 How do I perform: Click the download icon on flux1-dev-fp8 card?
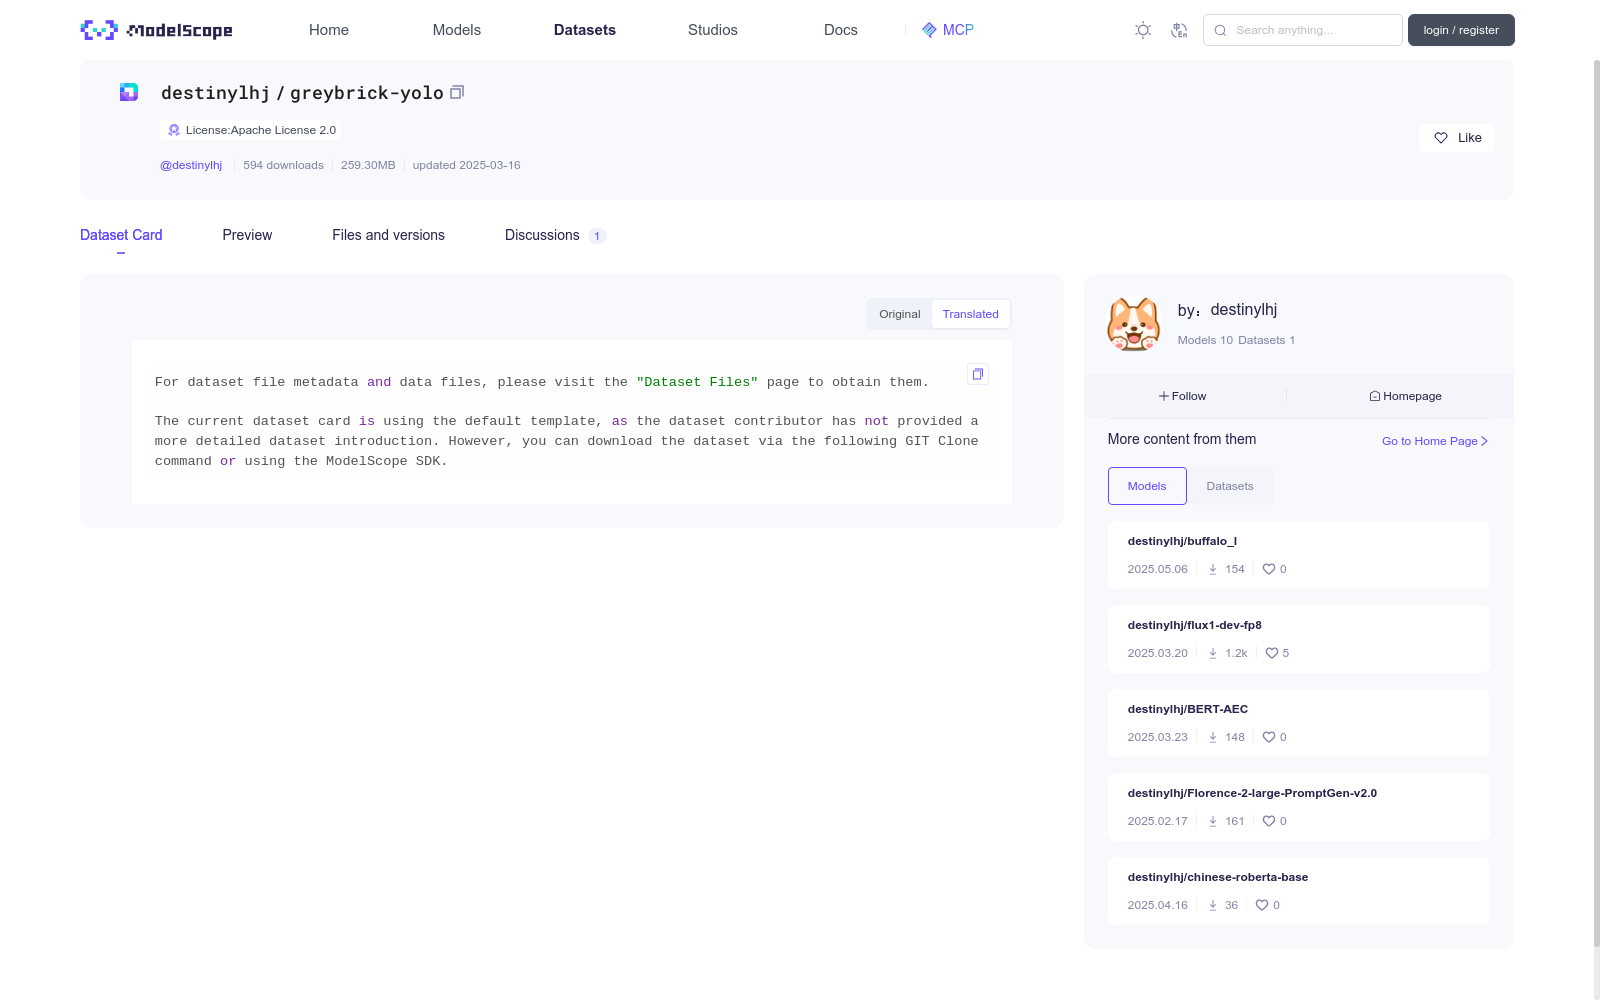(1213, 653)
